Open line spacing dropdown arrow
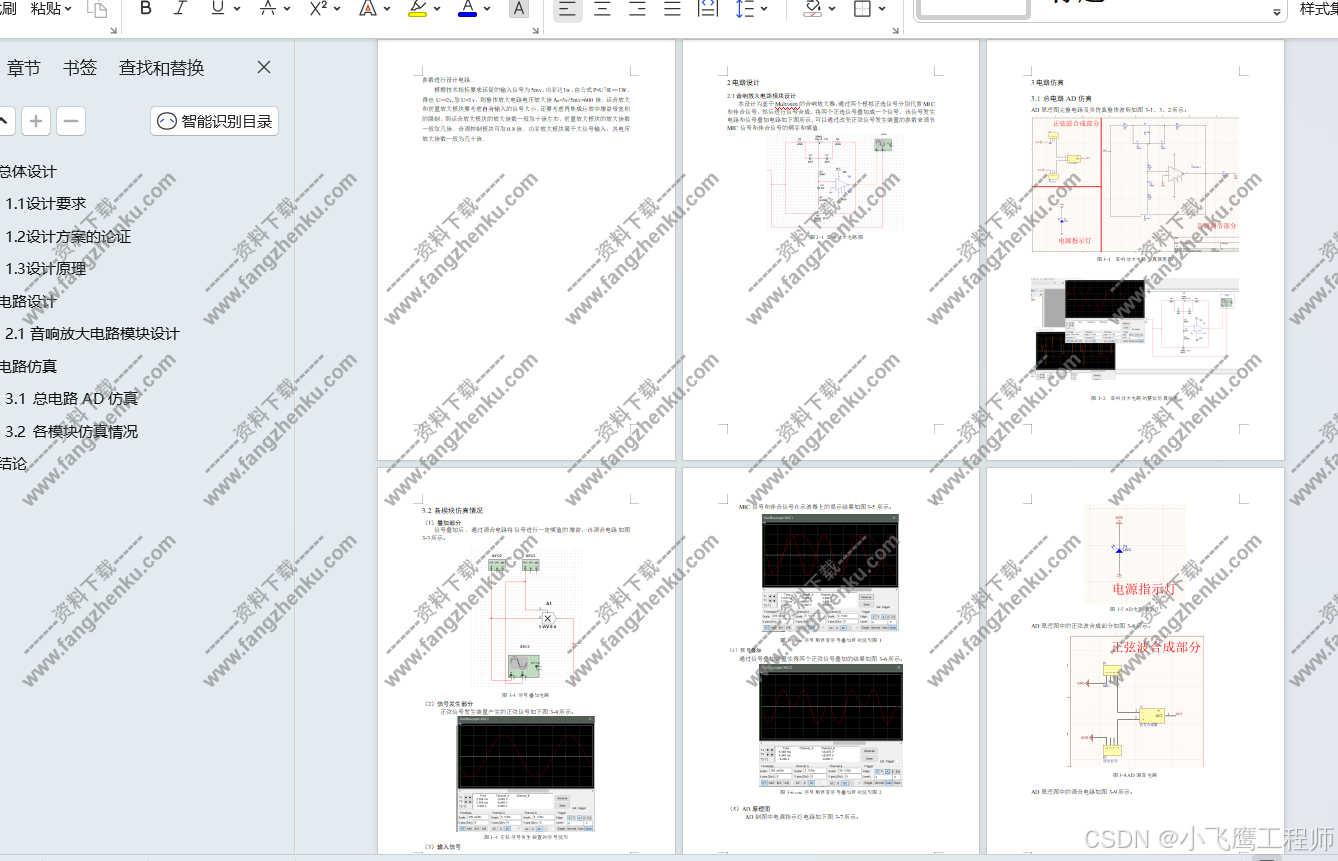This screenshot has width=1338, height=861. pos(764,9)
